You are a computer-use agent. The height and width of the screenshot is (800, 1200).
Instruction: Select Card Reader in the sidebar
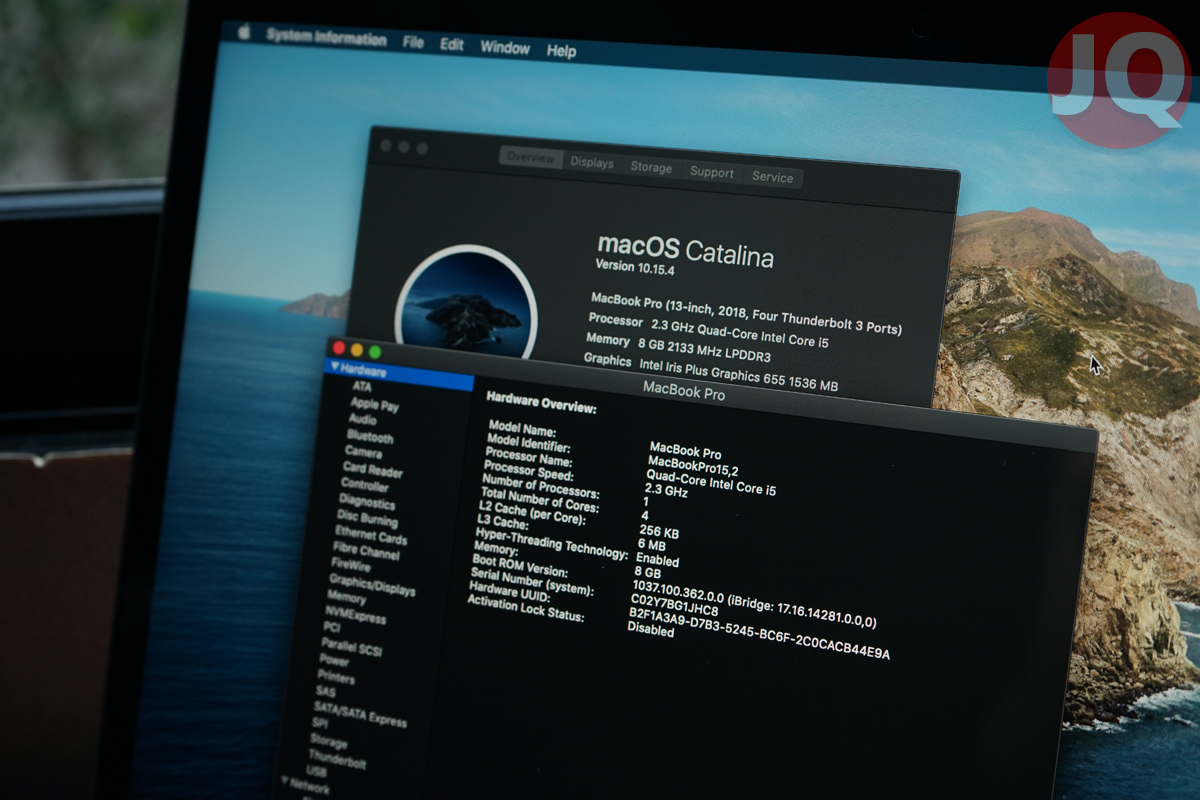click(373, 470)
